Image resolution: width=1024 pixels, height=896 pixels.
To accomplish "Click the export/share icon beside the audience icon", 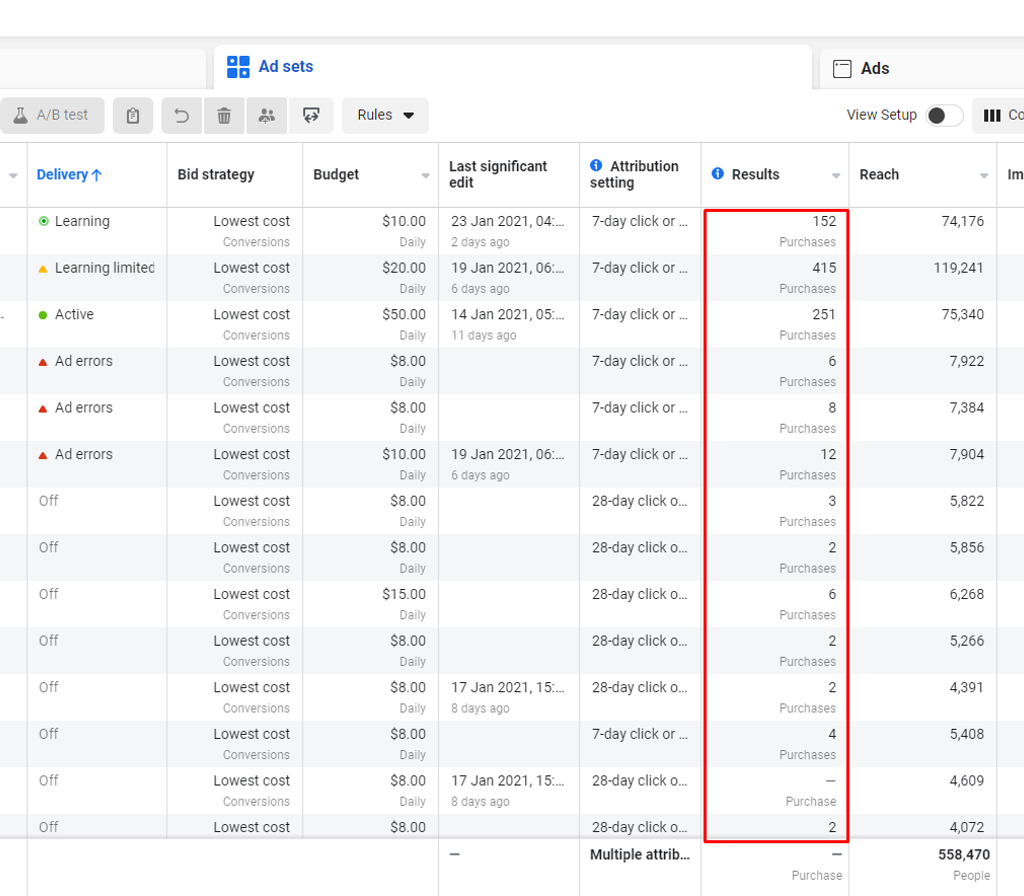I will tap(311, 116).
